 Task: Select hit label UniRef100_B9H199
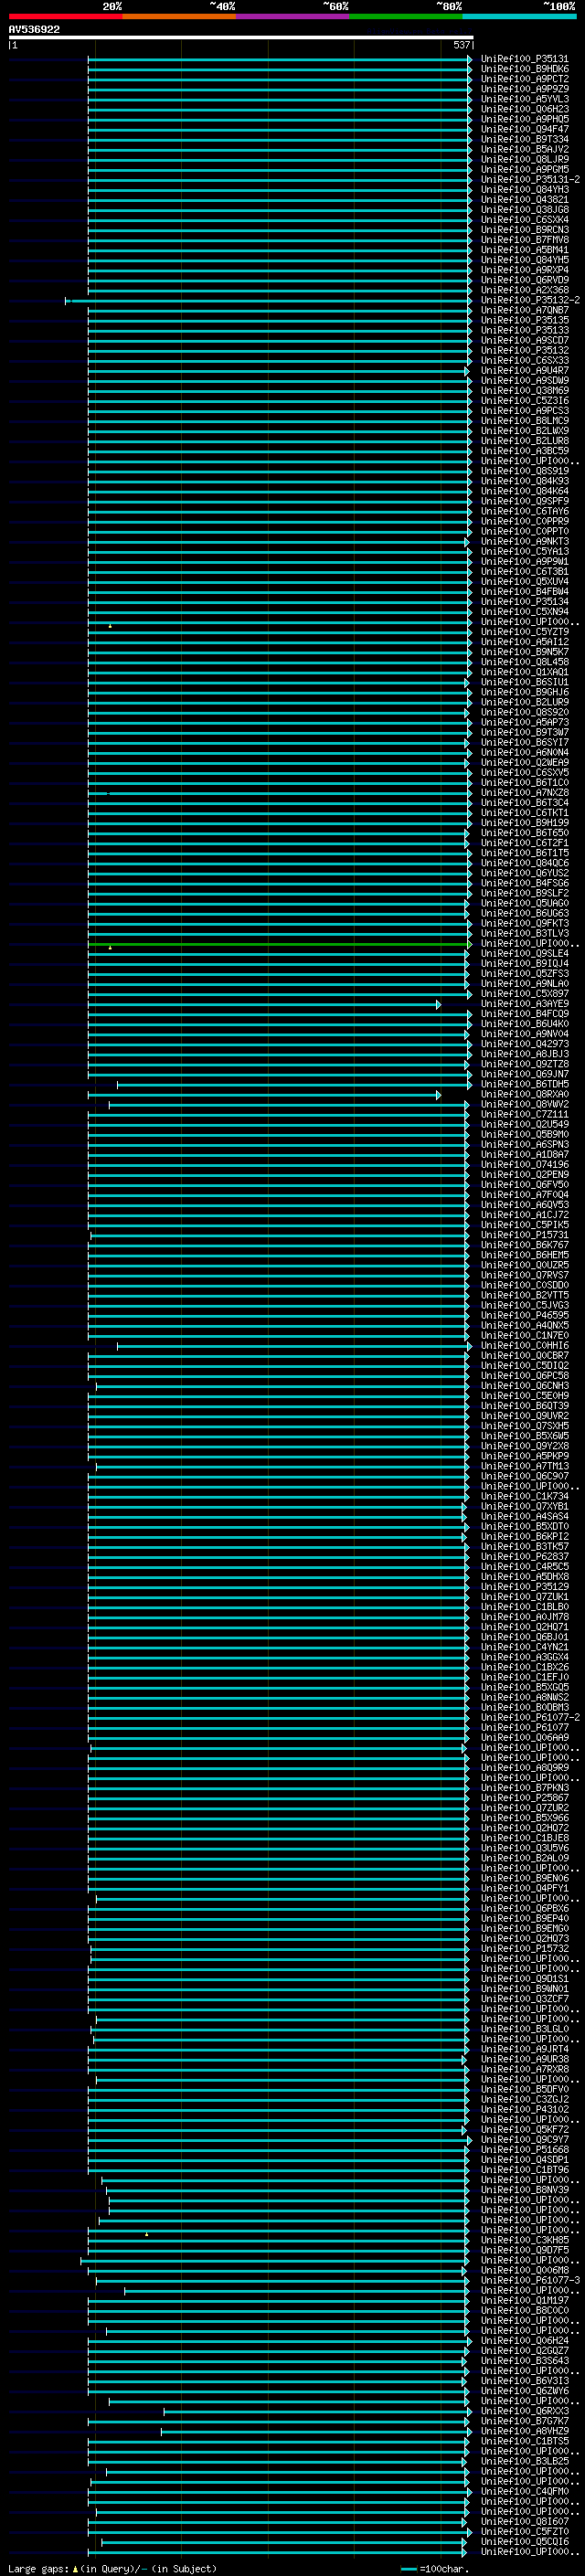tap(525, 823)
